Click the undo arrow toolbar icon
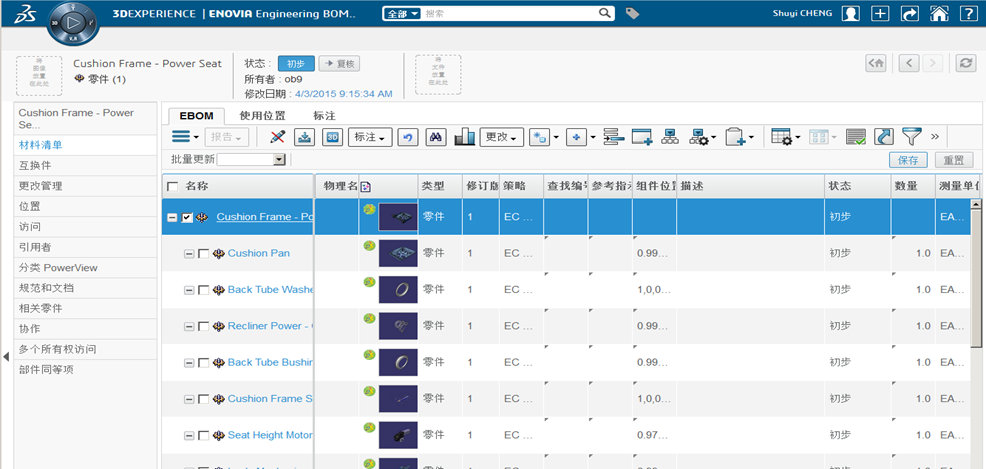This screenshot has width=986, height=469. (x=407, y=137)
